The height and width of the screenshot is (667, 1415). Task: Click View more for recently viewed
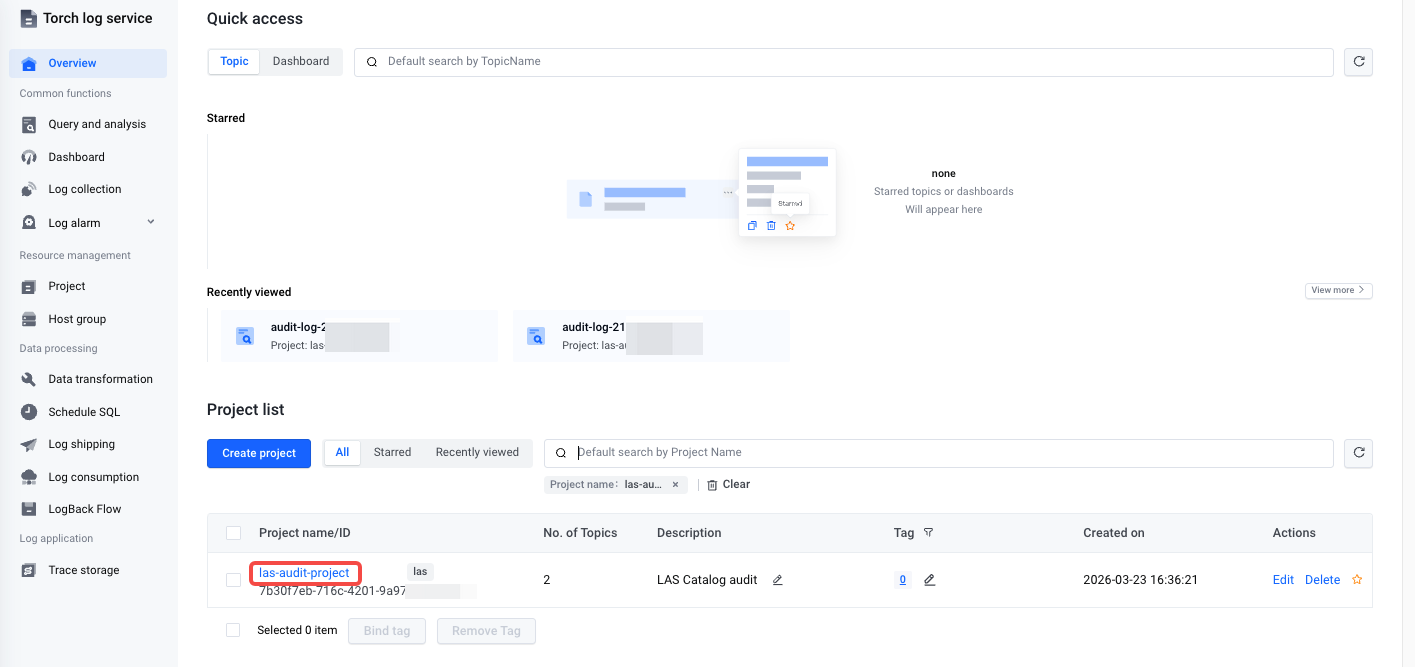coord(1338,291)
